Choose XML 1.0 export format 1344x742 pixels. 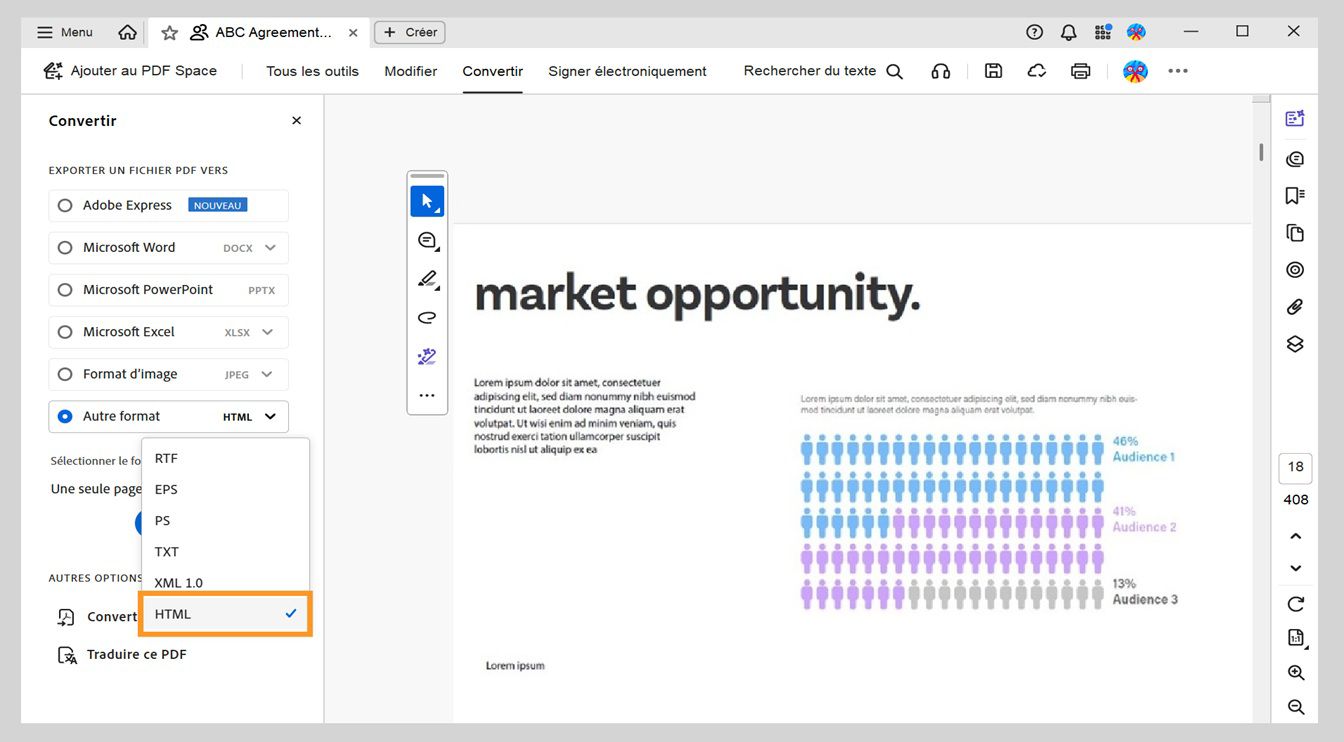pos(178,582)
